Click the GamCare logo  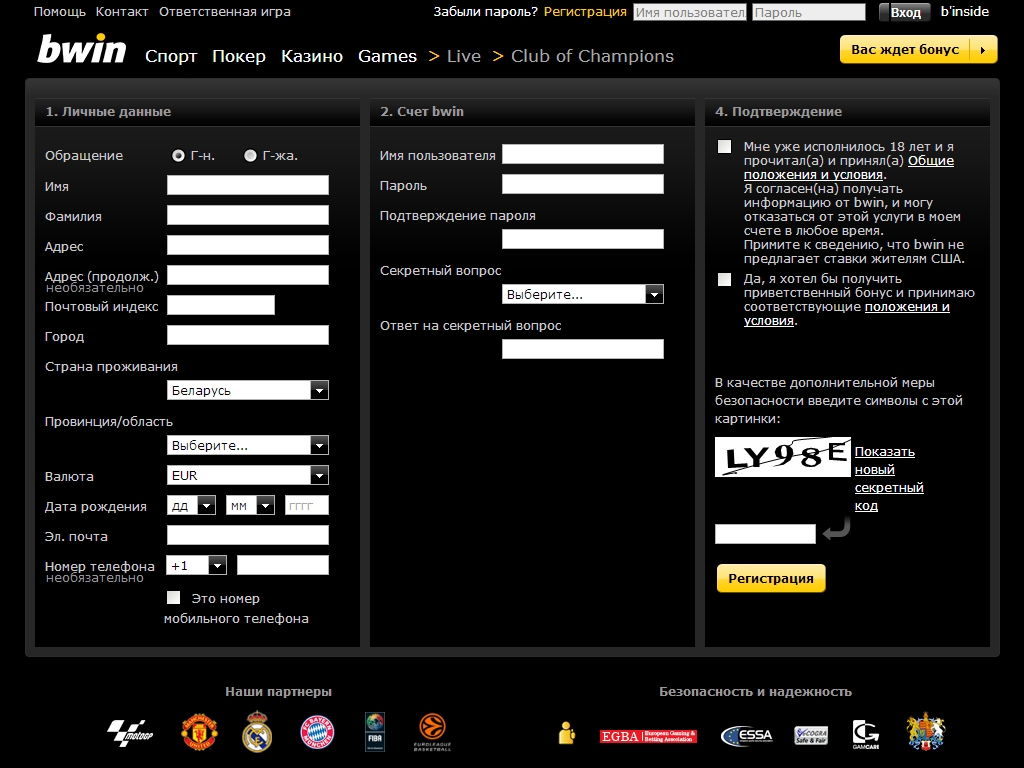[x=865, y=734]
